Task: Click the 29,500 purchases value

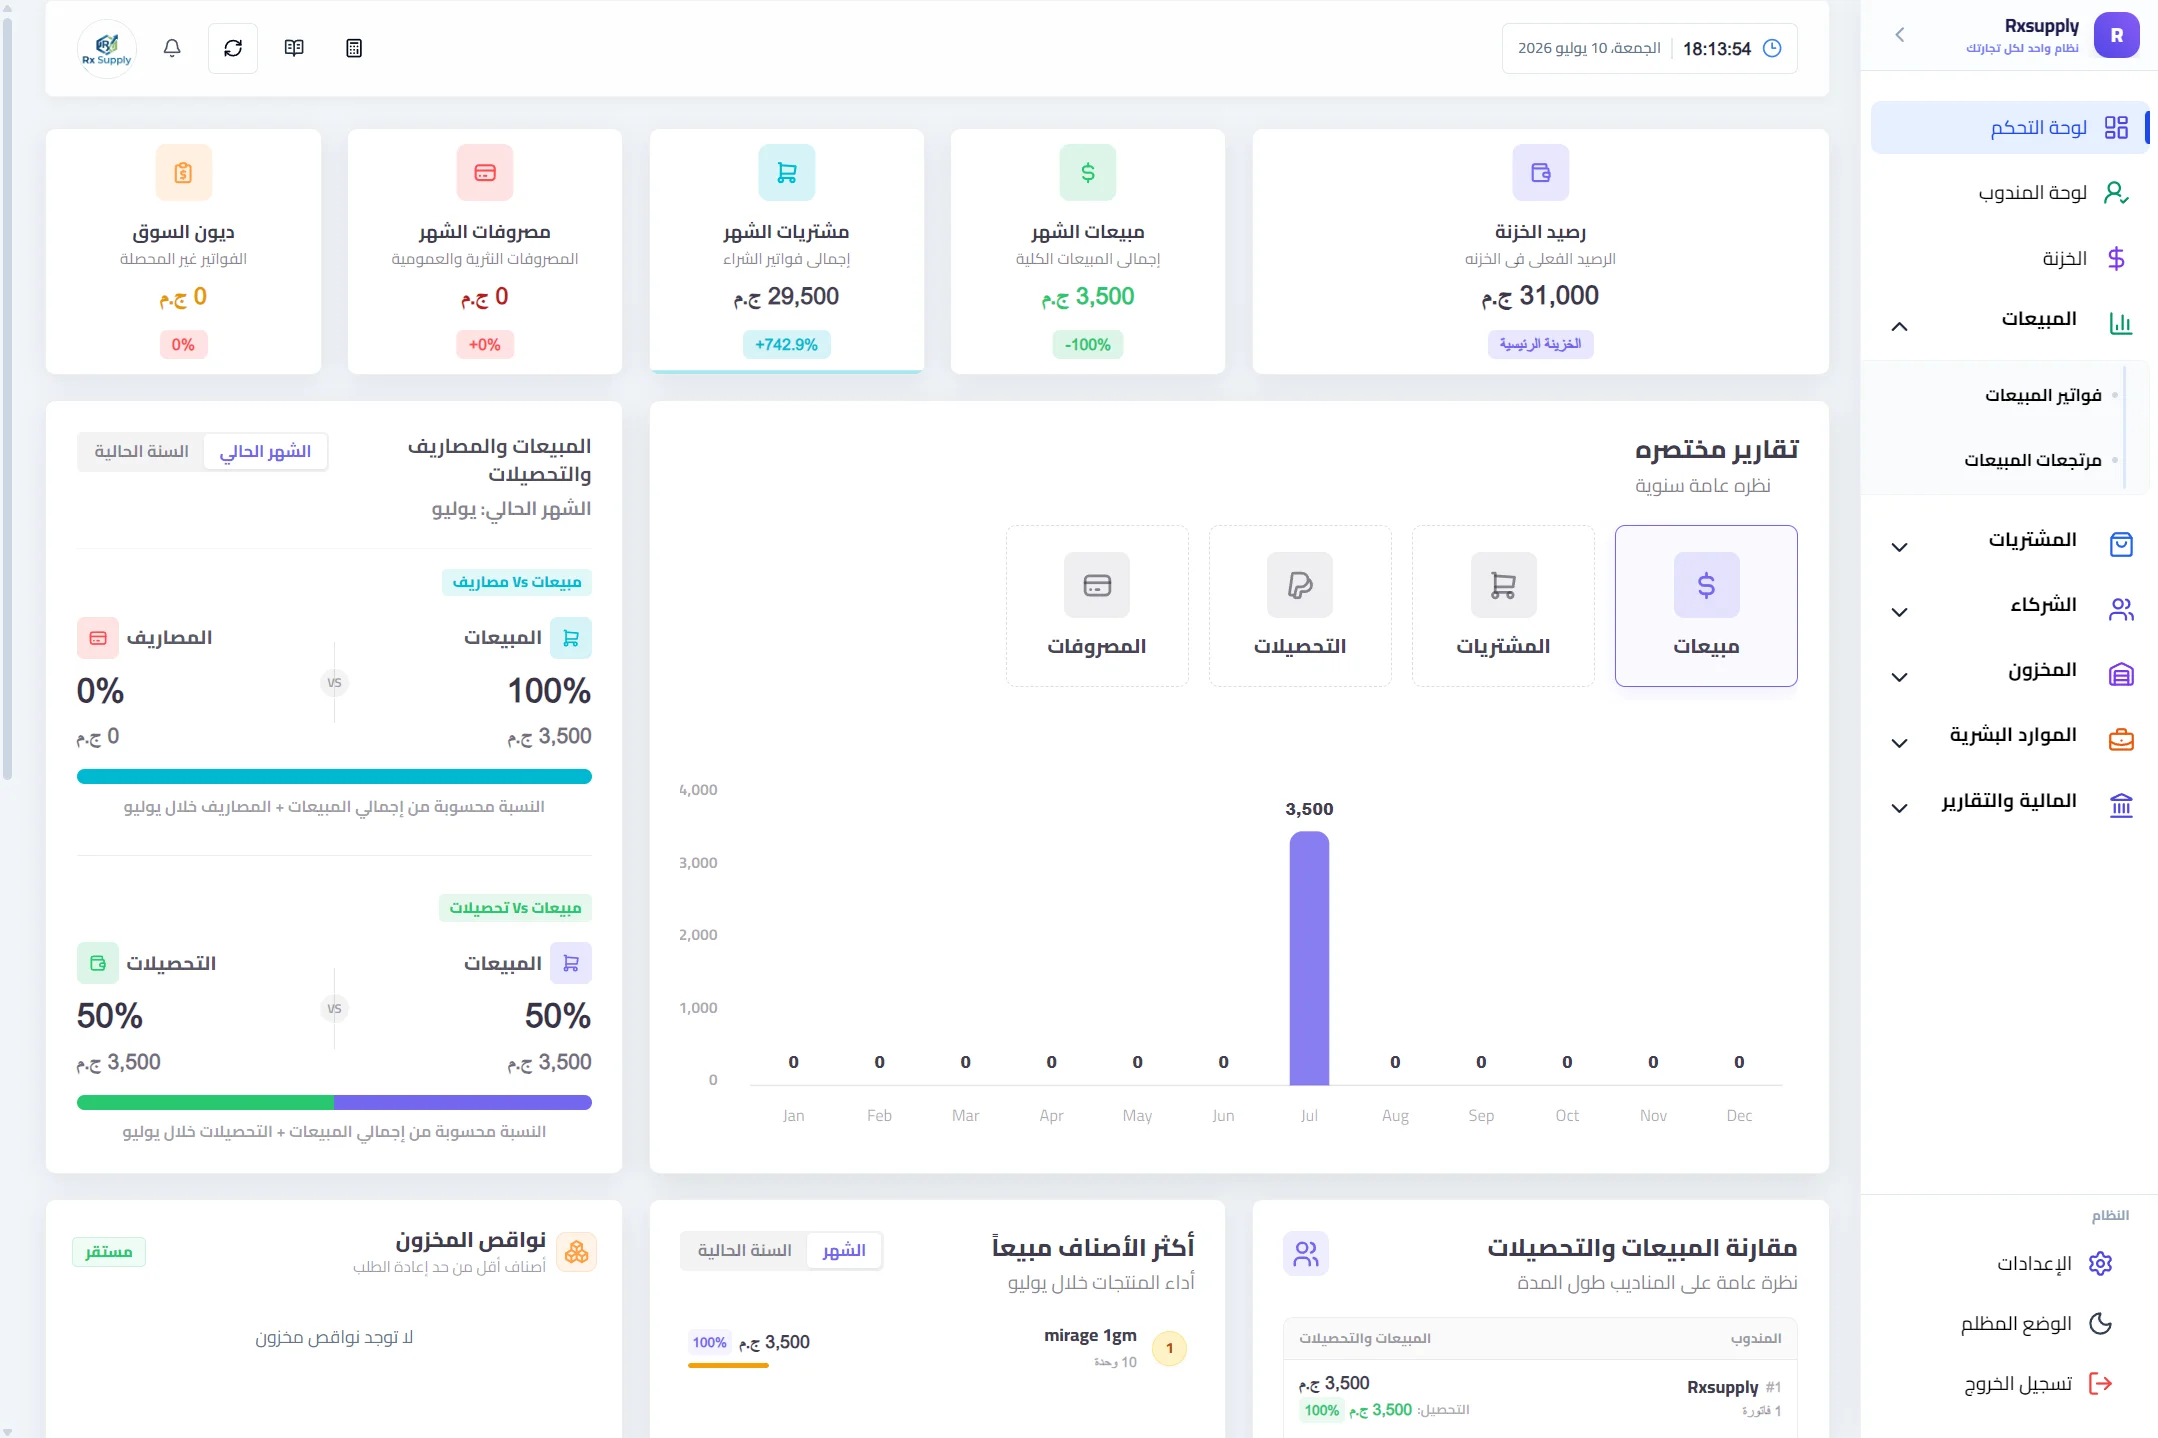Action: [x=787, y=297]
